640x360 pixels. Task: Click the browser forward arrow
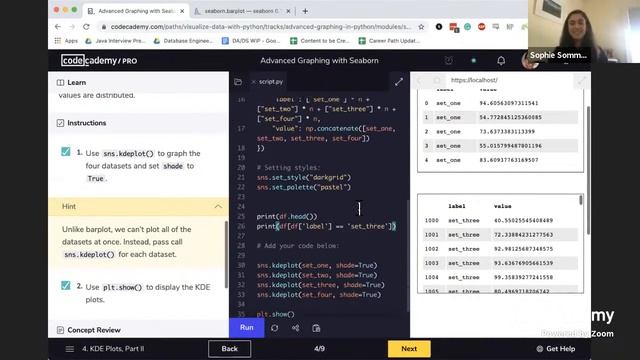pos(72,27)
